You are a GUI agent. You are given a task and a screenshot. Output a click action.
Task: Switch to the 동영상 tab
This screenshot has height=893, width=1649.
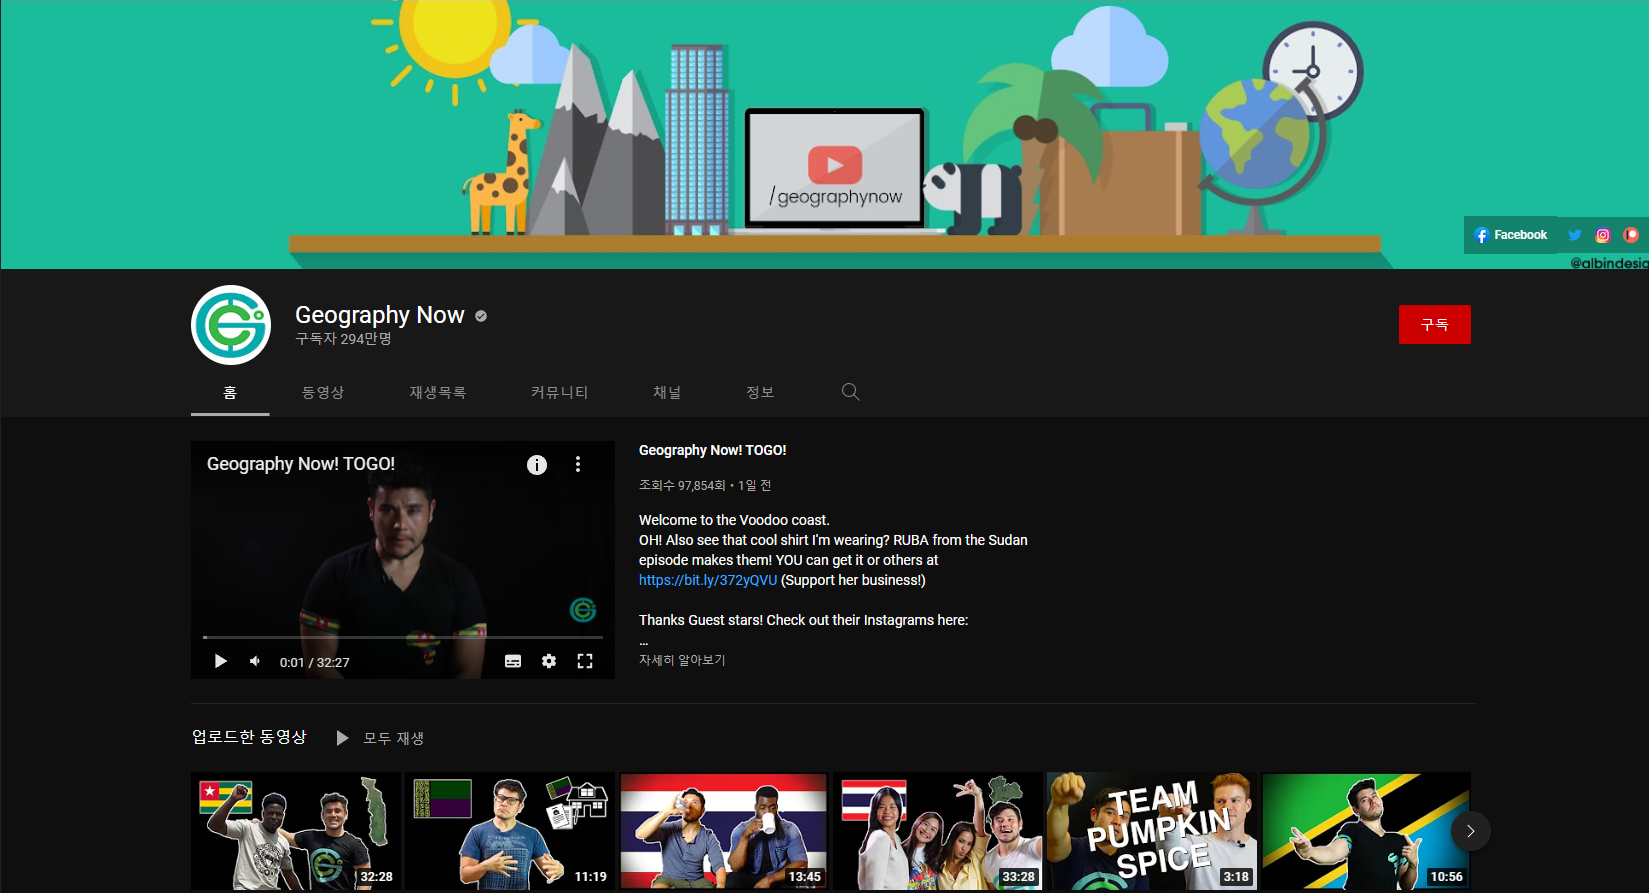click(x=323, y=392)
